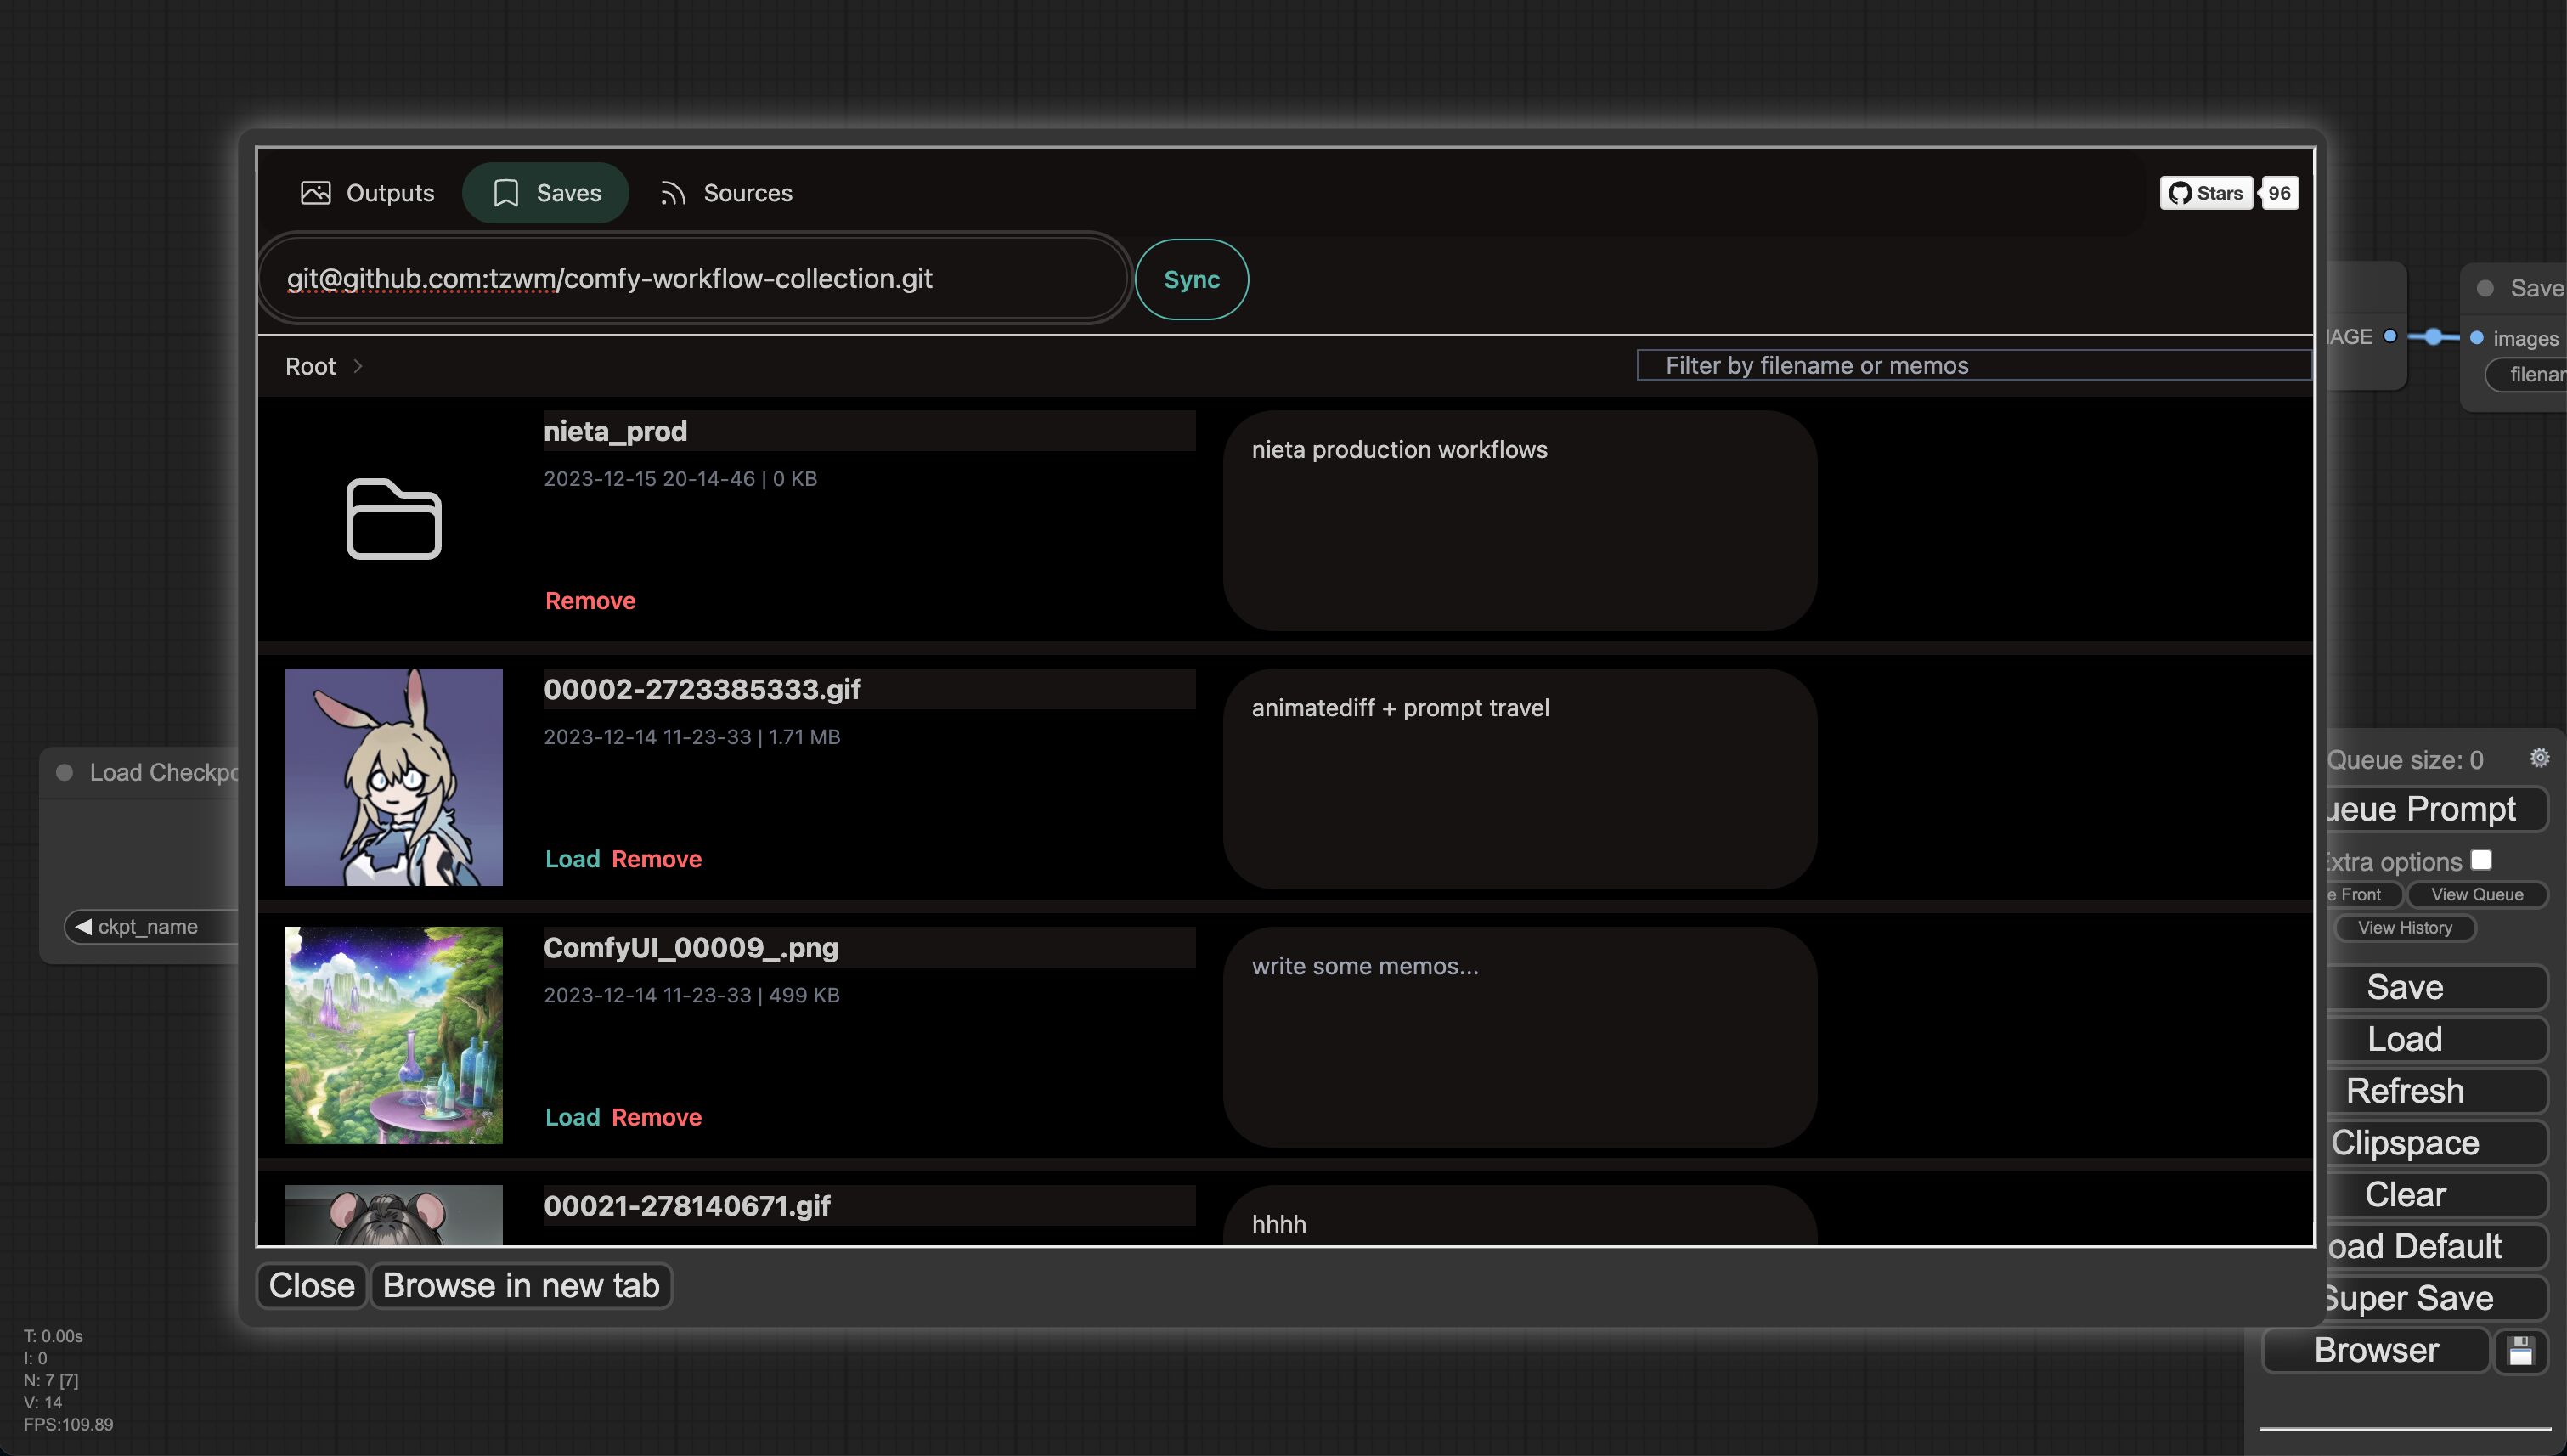The height and width of the screenshot is (1456, 2567).
Task: Click the Saves tab bookmark icon
Action: [506, 193]
